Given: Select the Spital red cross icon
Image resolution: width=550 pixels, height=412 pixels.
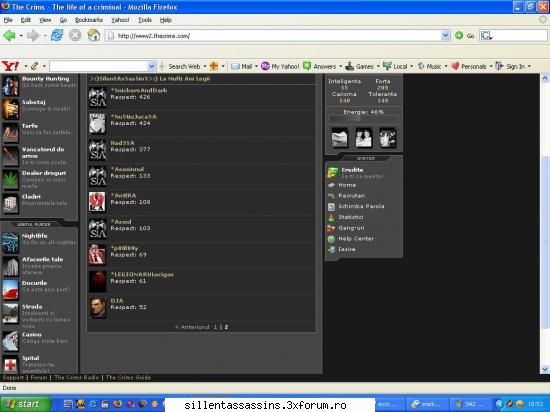Looking at the screenshot, I should 10,365.
